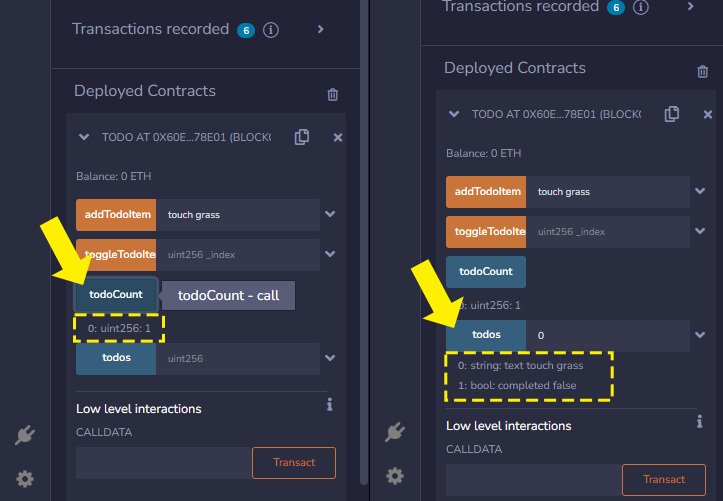Click the trash icon in left Deployed Contracts header
This screenshot has height=501, width=723.
[x=333, y=94]
